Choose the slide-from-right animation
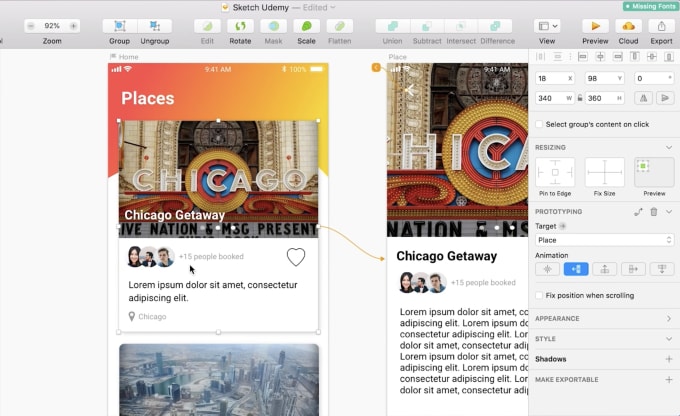This screenshot has height=416, width=680. tap(576, 269)
